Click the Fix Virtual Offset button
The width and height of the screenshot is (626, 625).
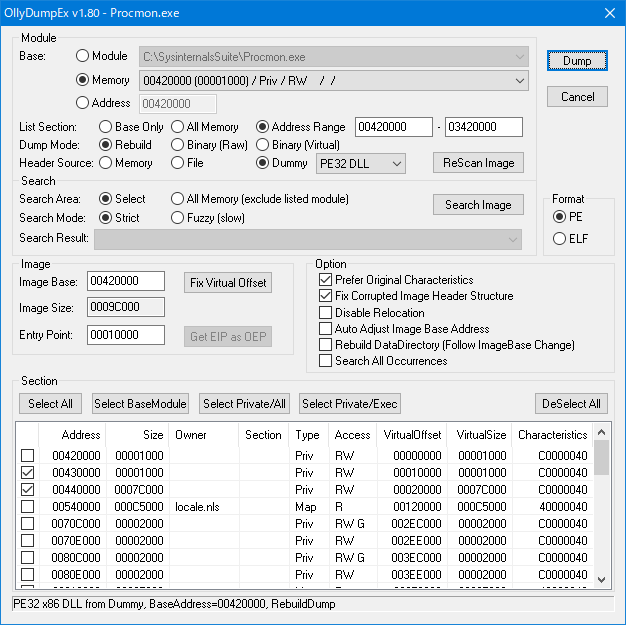click(228, 283)
